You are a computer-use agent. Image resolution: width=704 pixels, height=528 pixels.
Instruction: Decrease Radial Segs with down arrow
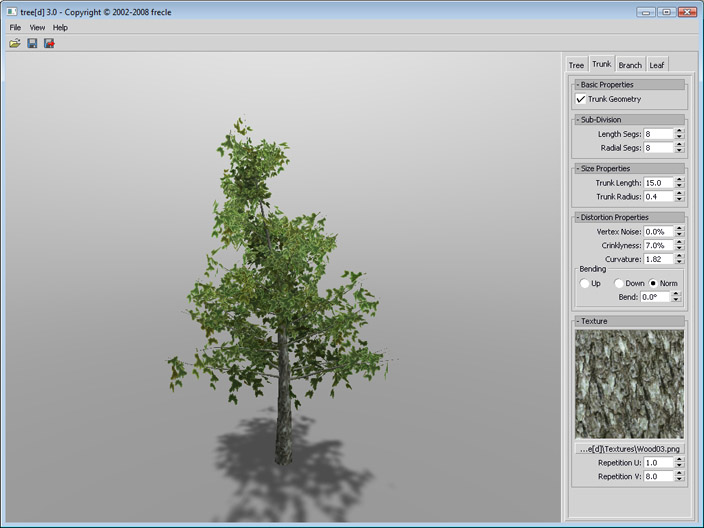[679, 150]
